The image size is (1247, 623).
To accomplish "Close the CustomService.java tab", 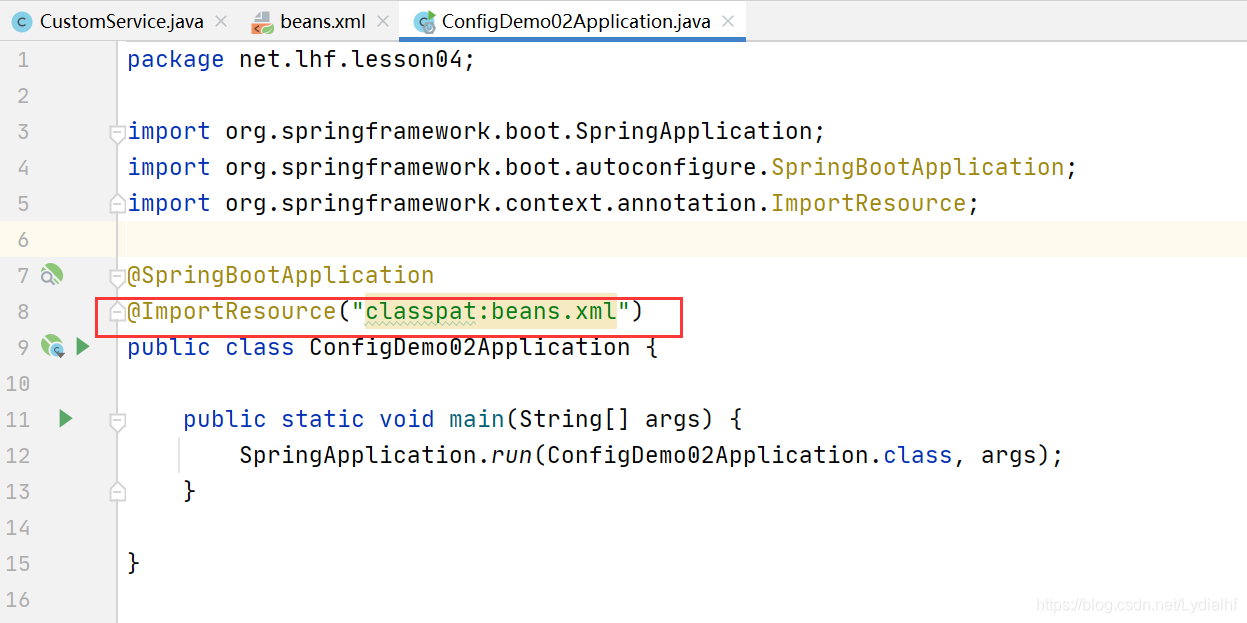I will point(221,21).
